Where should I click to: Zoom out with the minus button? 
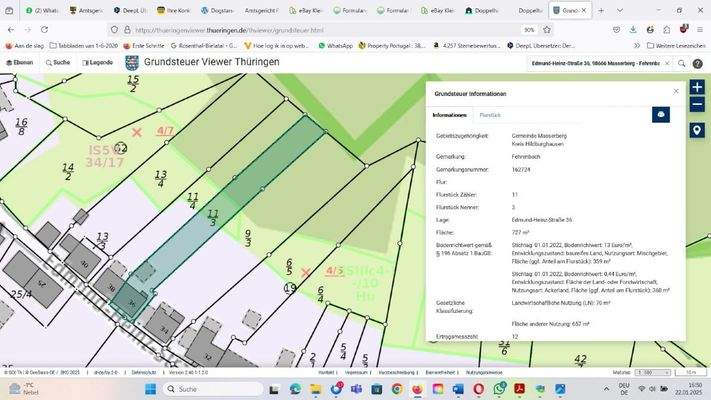(697, 105)
